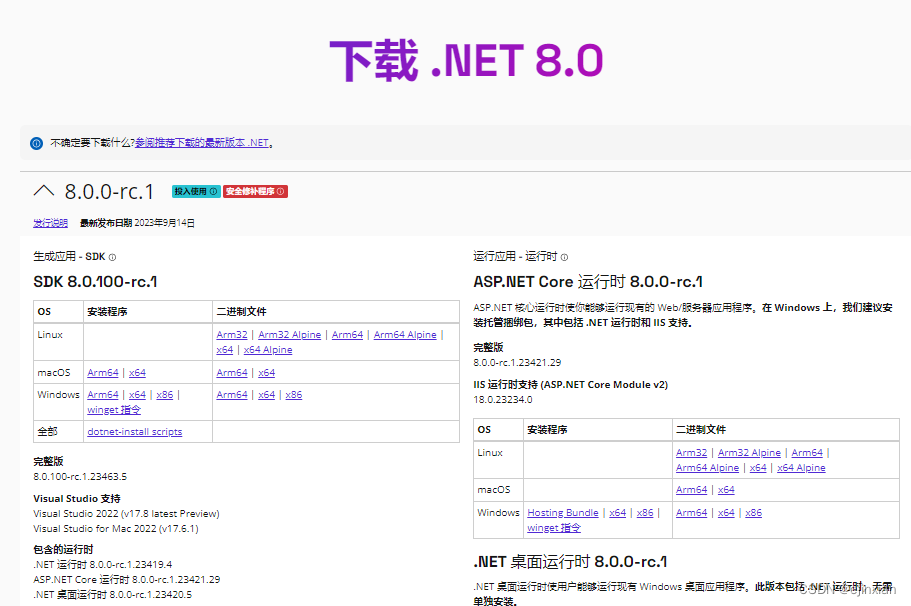Download ASP.NET Core macOS Arm64 binary
The image size is (911, 606).
tap(691, 490)
